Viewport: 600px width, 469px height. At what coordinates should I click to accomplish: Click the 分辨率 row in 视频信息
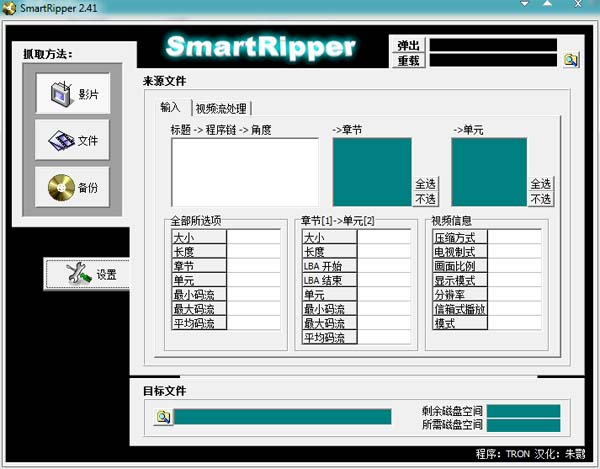coord(487,294)
